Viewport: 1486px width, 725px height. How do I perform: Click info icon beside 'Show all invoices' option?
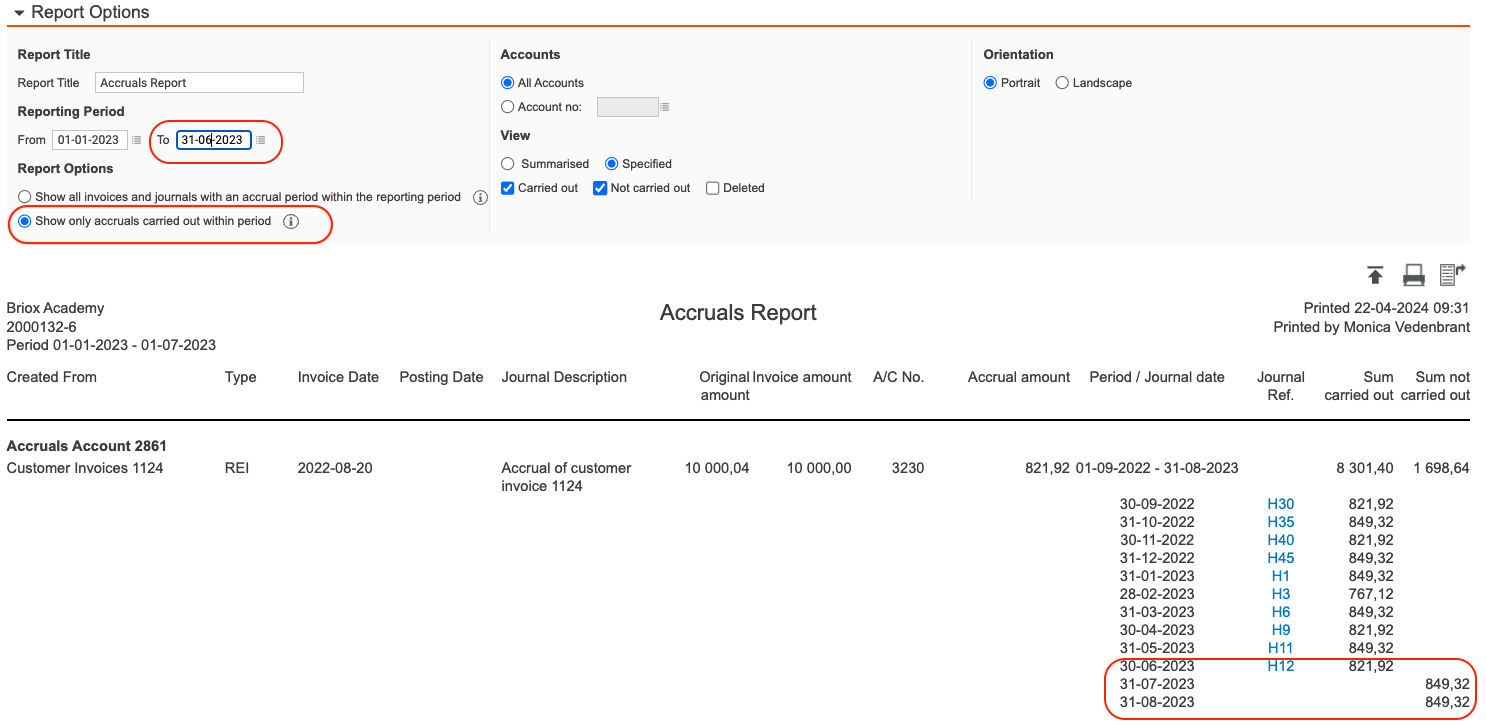[479, 198]
